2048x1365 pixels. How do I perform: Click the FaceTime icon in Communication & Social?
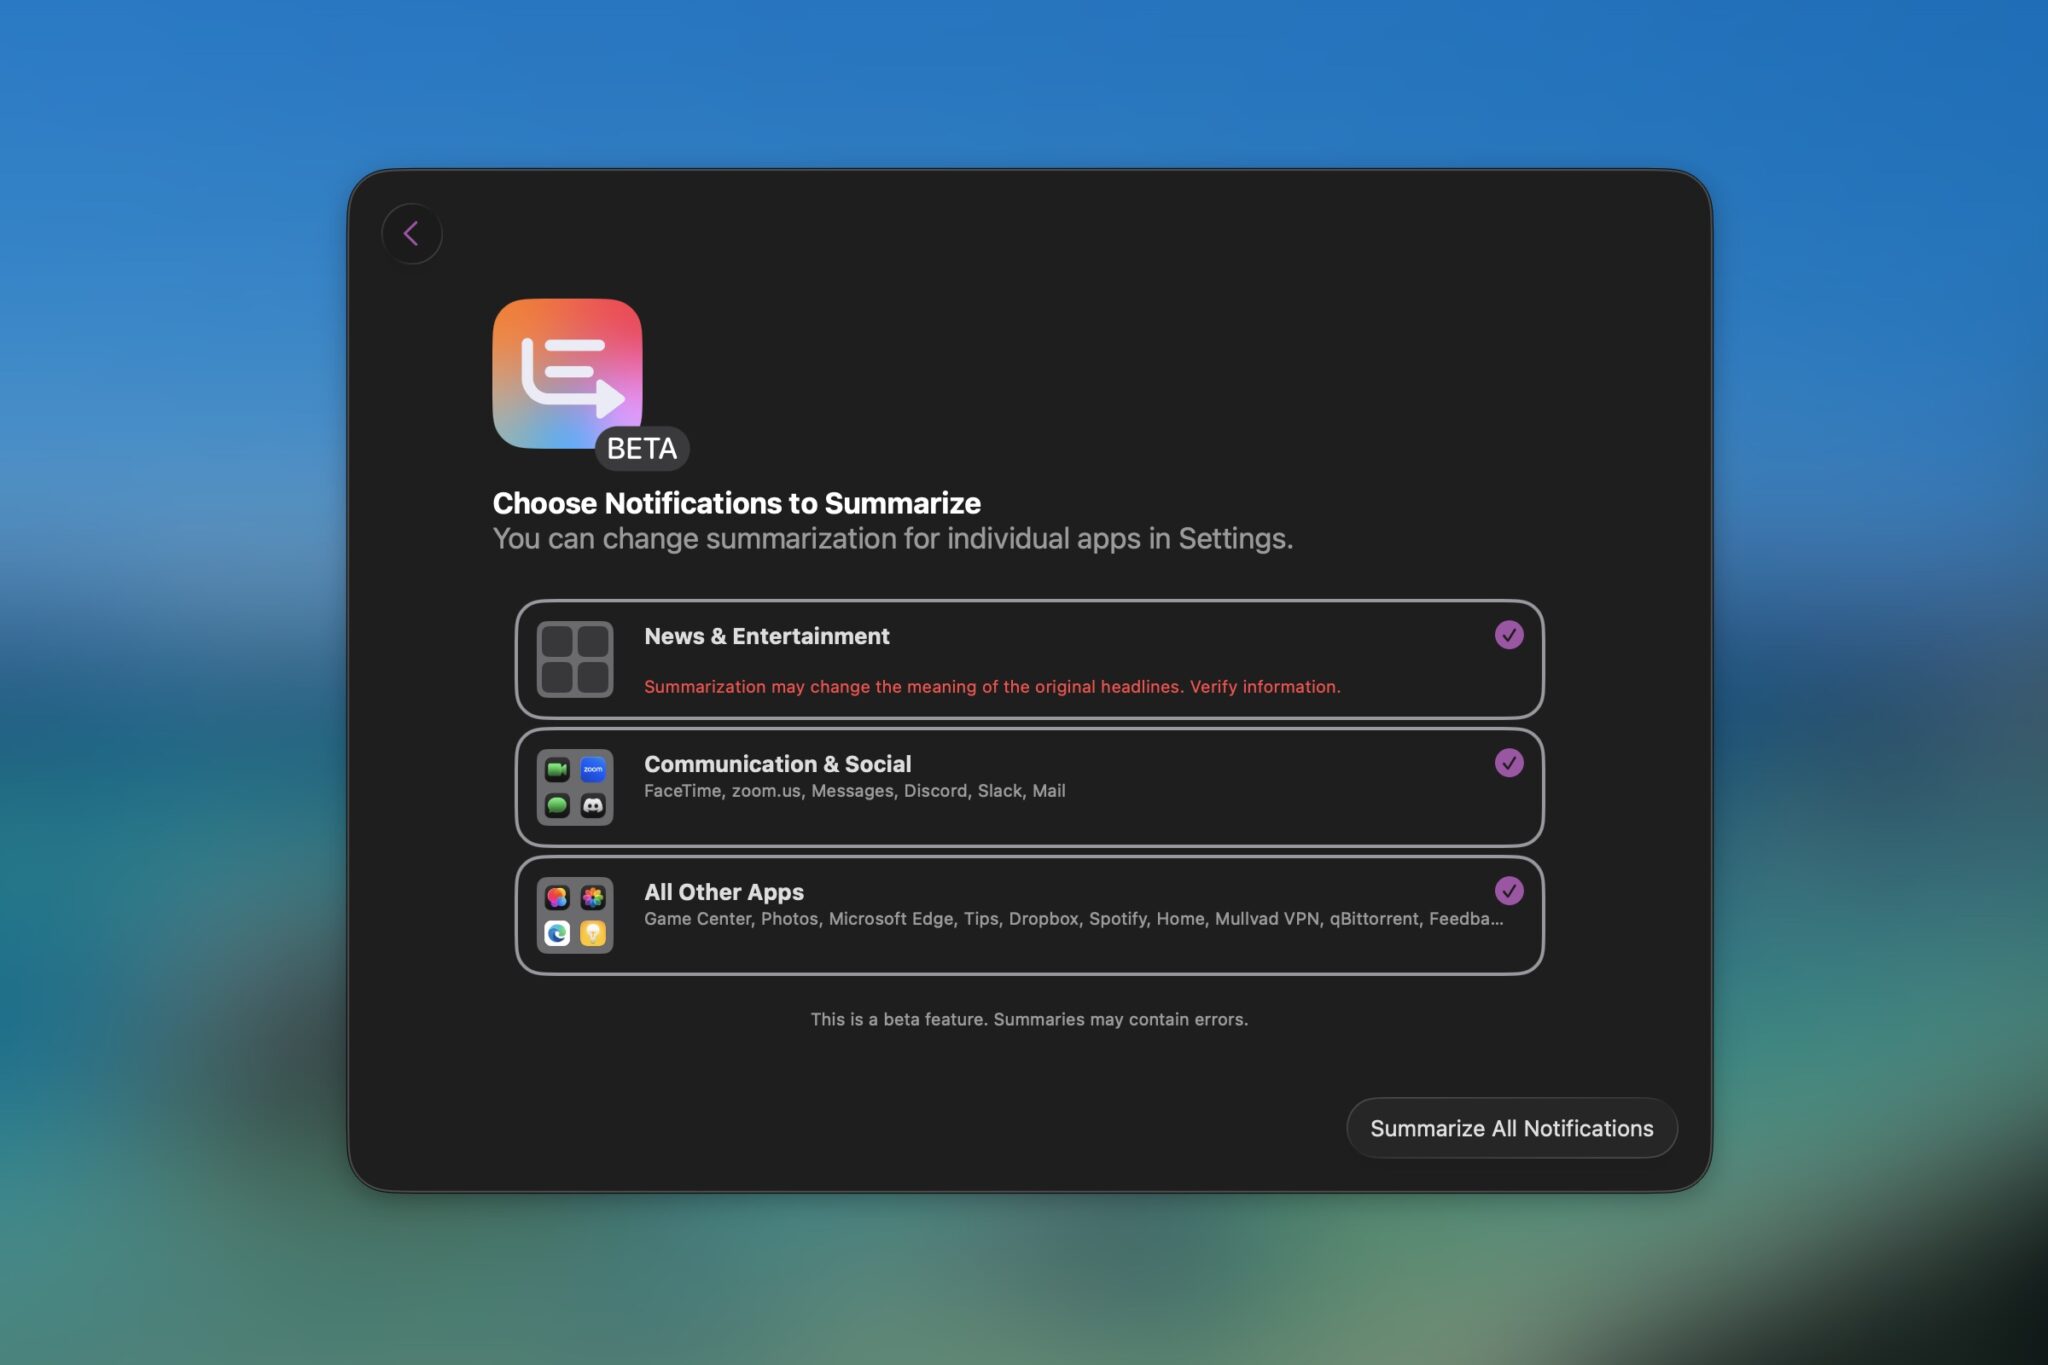point(557,770)
